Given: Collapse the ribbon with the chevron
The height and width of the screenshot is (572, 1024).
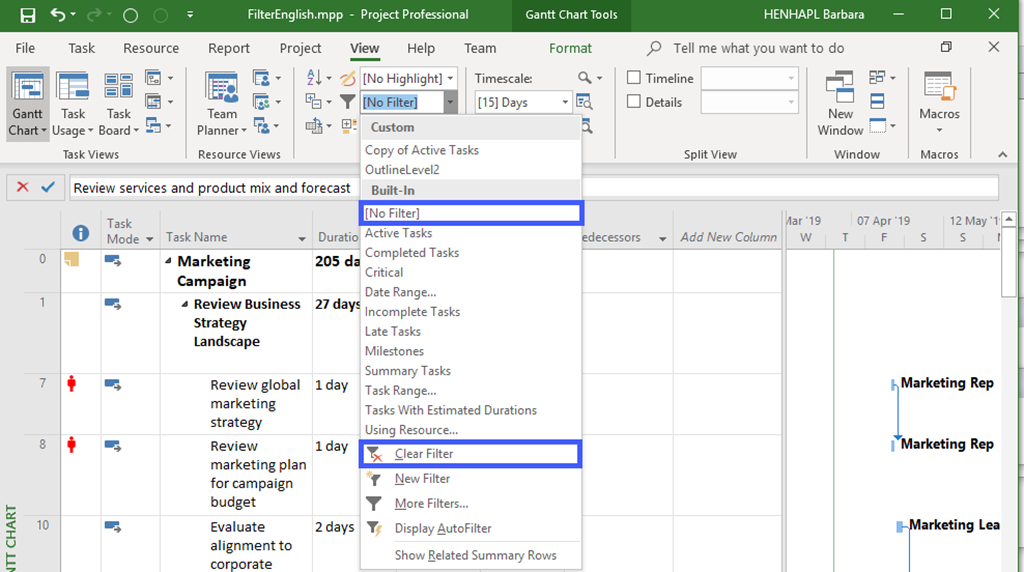Looking at the screenshot, I should coord(1002,155).
